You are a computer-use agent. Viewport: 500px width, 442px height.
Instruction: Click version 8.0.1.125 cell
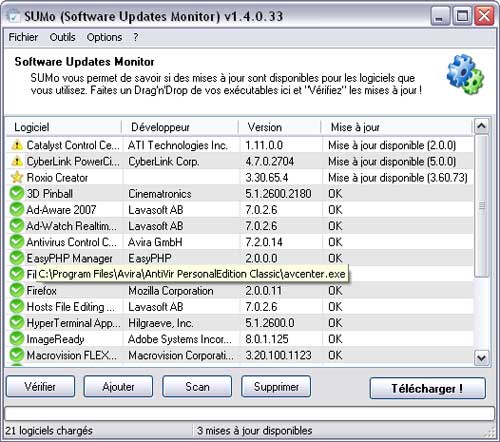point(267,339)
